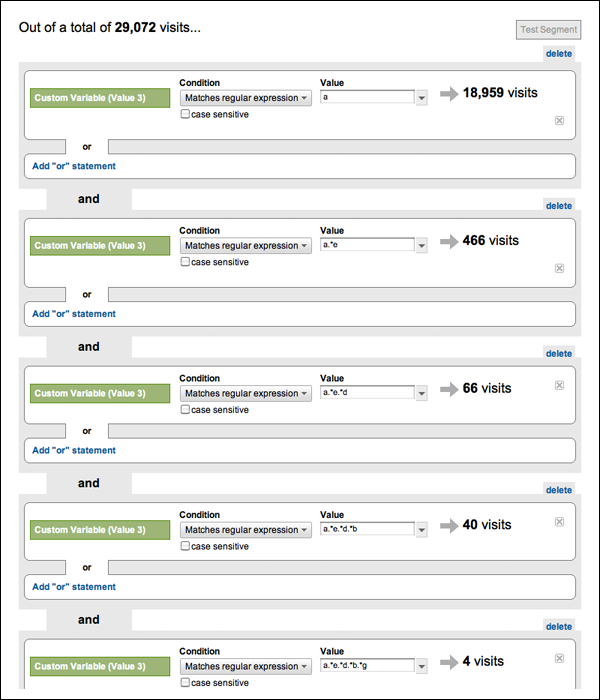Remove the 4 visits condition with X icon
600x700 pixels.
coord(559,658)
